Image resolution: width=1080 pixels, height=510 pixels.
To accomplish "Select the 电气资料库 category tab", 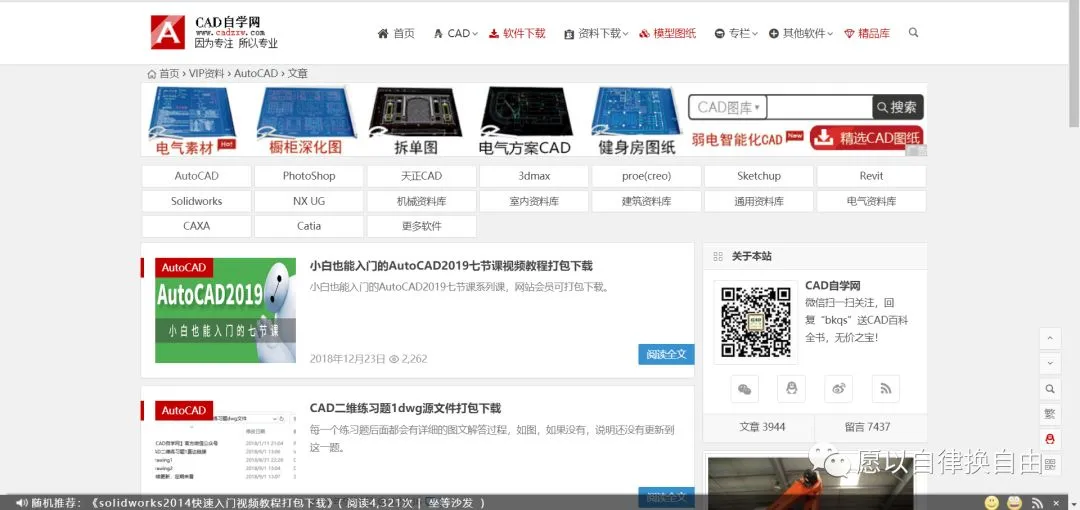I will pos(871,201).
